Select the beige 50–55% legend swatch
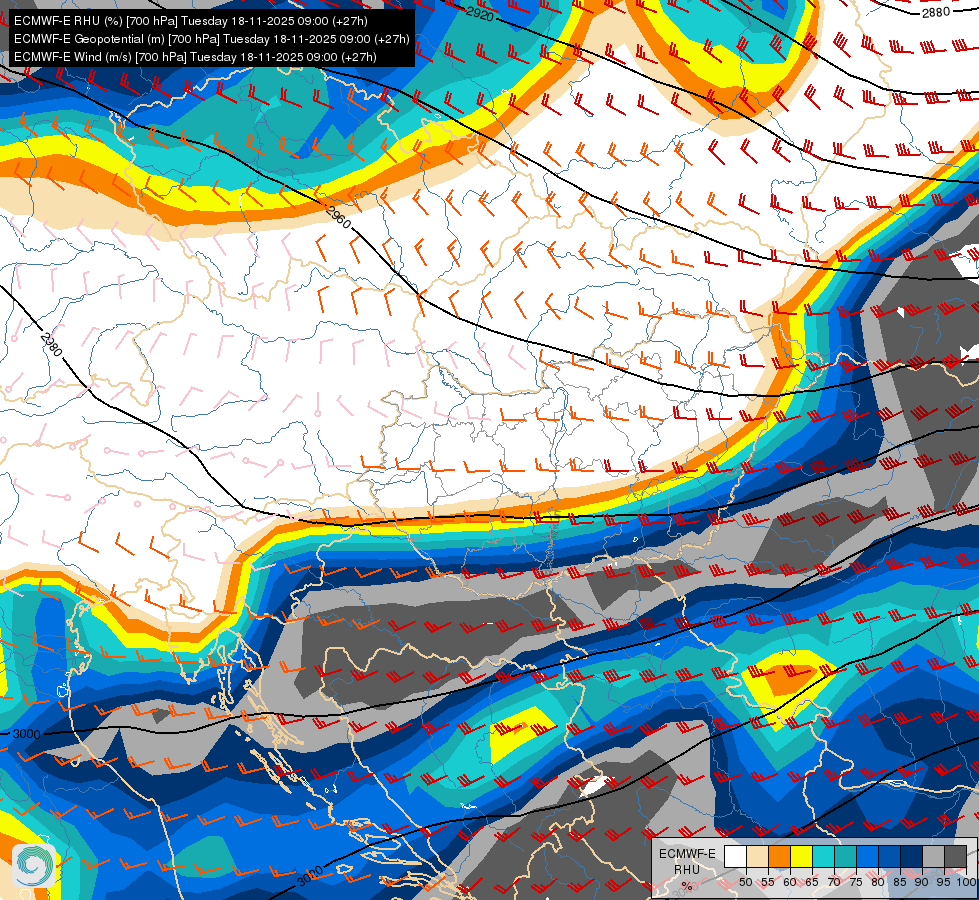Screen dimensions: 979x900 tap(757, 856)
